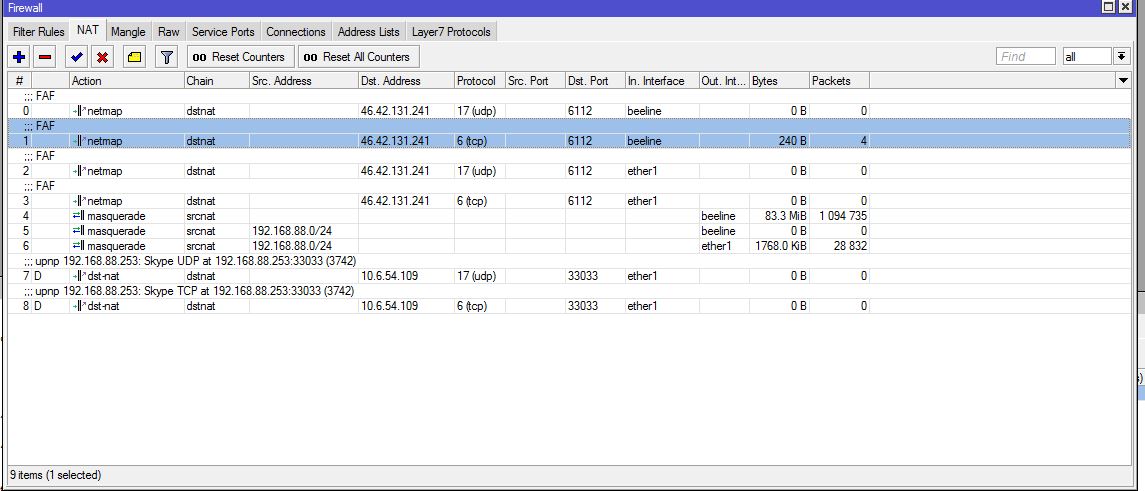1145x491 pixels.
Task: Click 'D' dynamic flag in rule 7
Action: coord(38,276)
